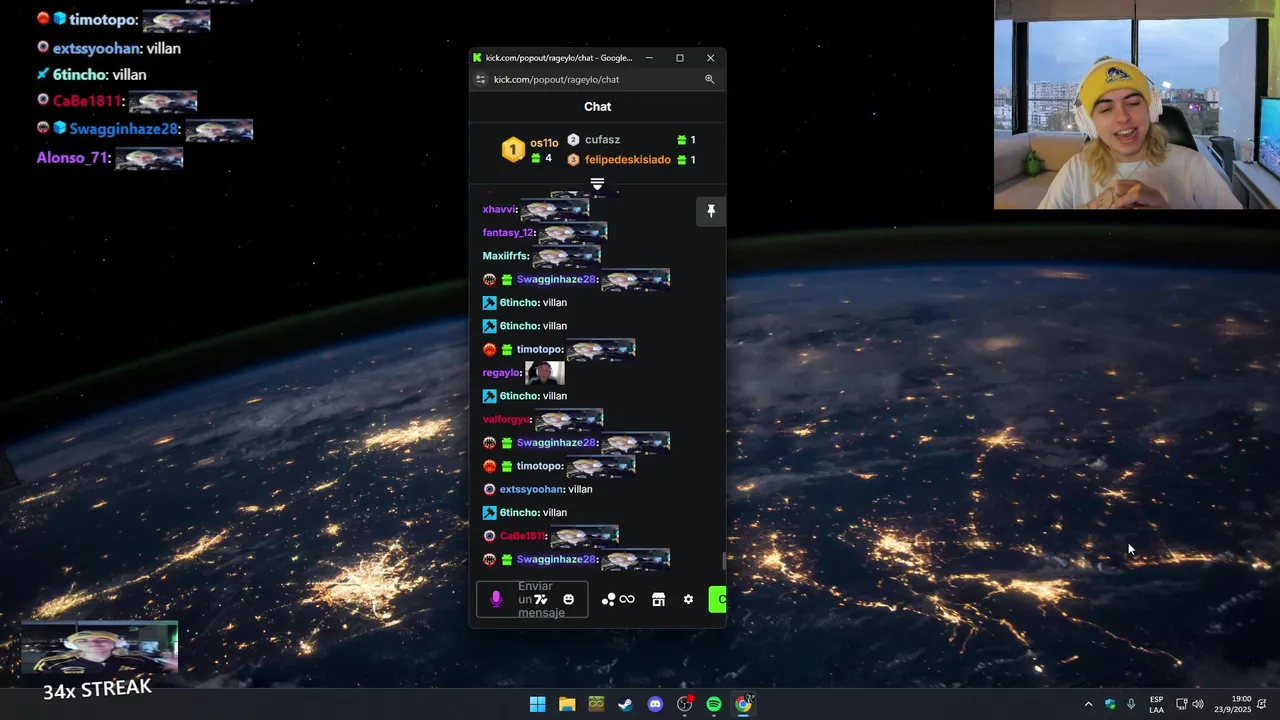The height and width of the screenshot is (720, 1280).
Task: Click username fantasy_12 in chat window
Action: coord(508,233)
